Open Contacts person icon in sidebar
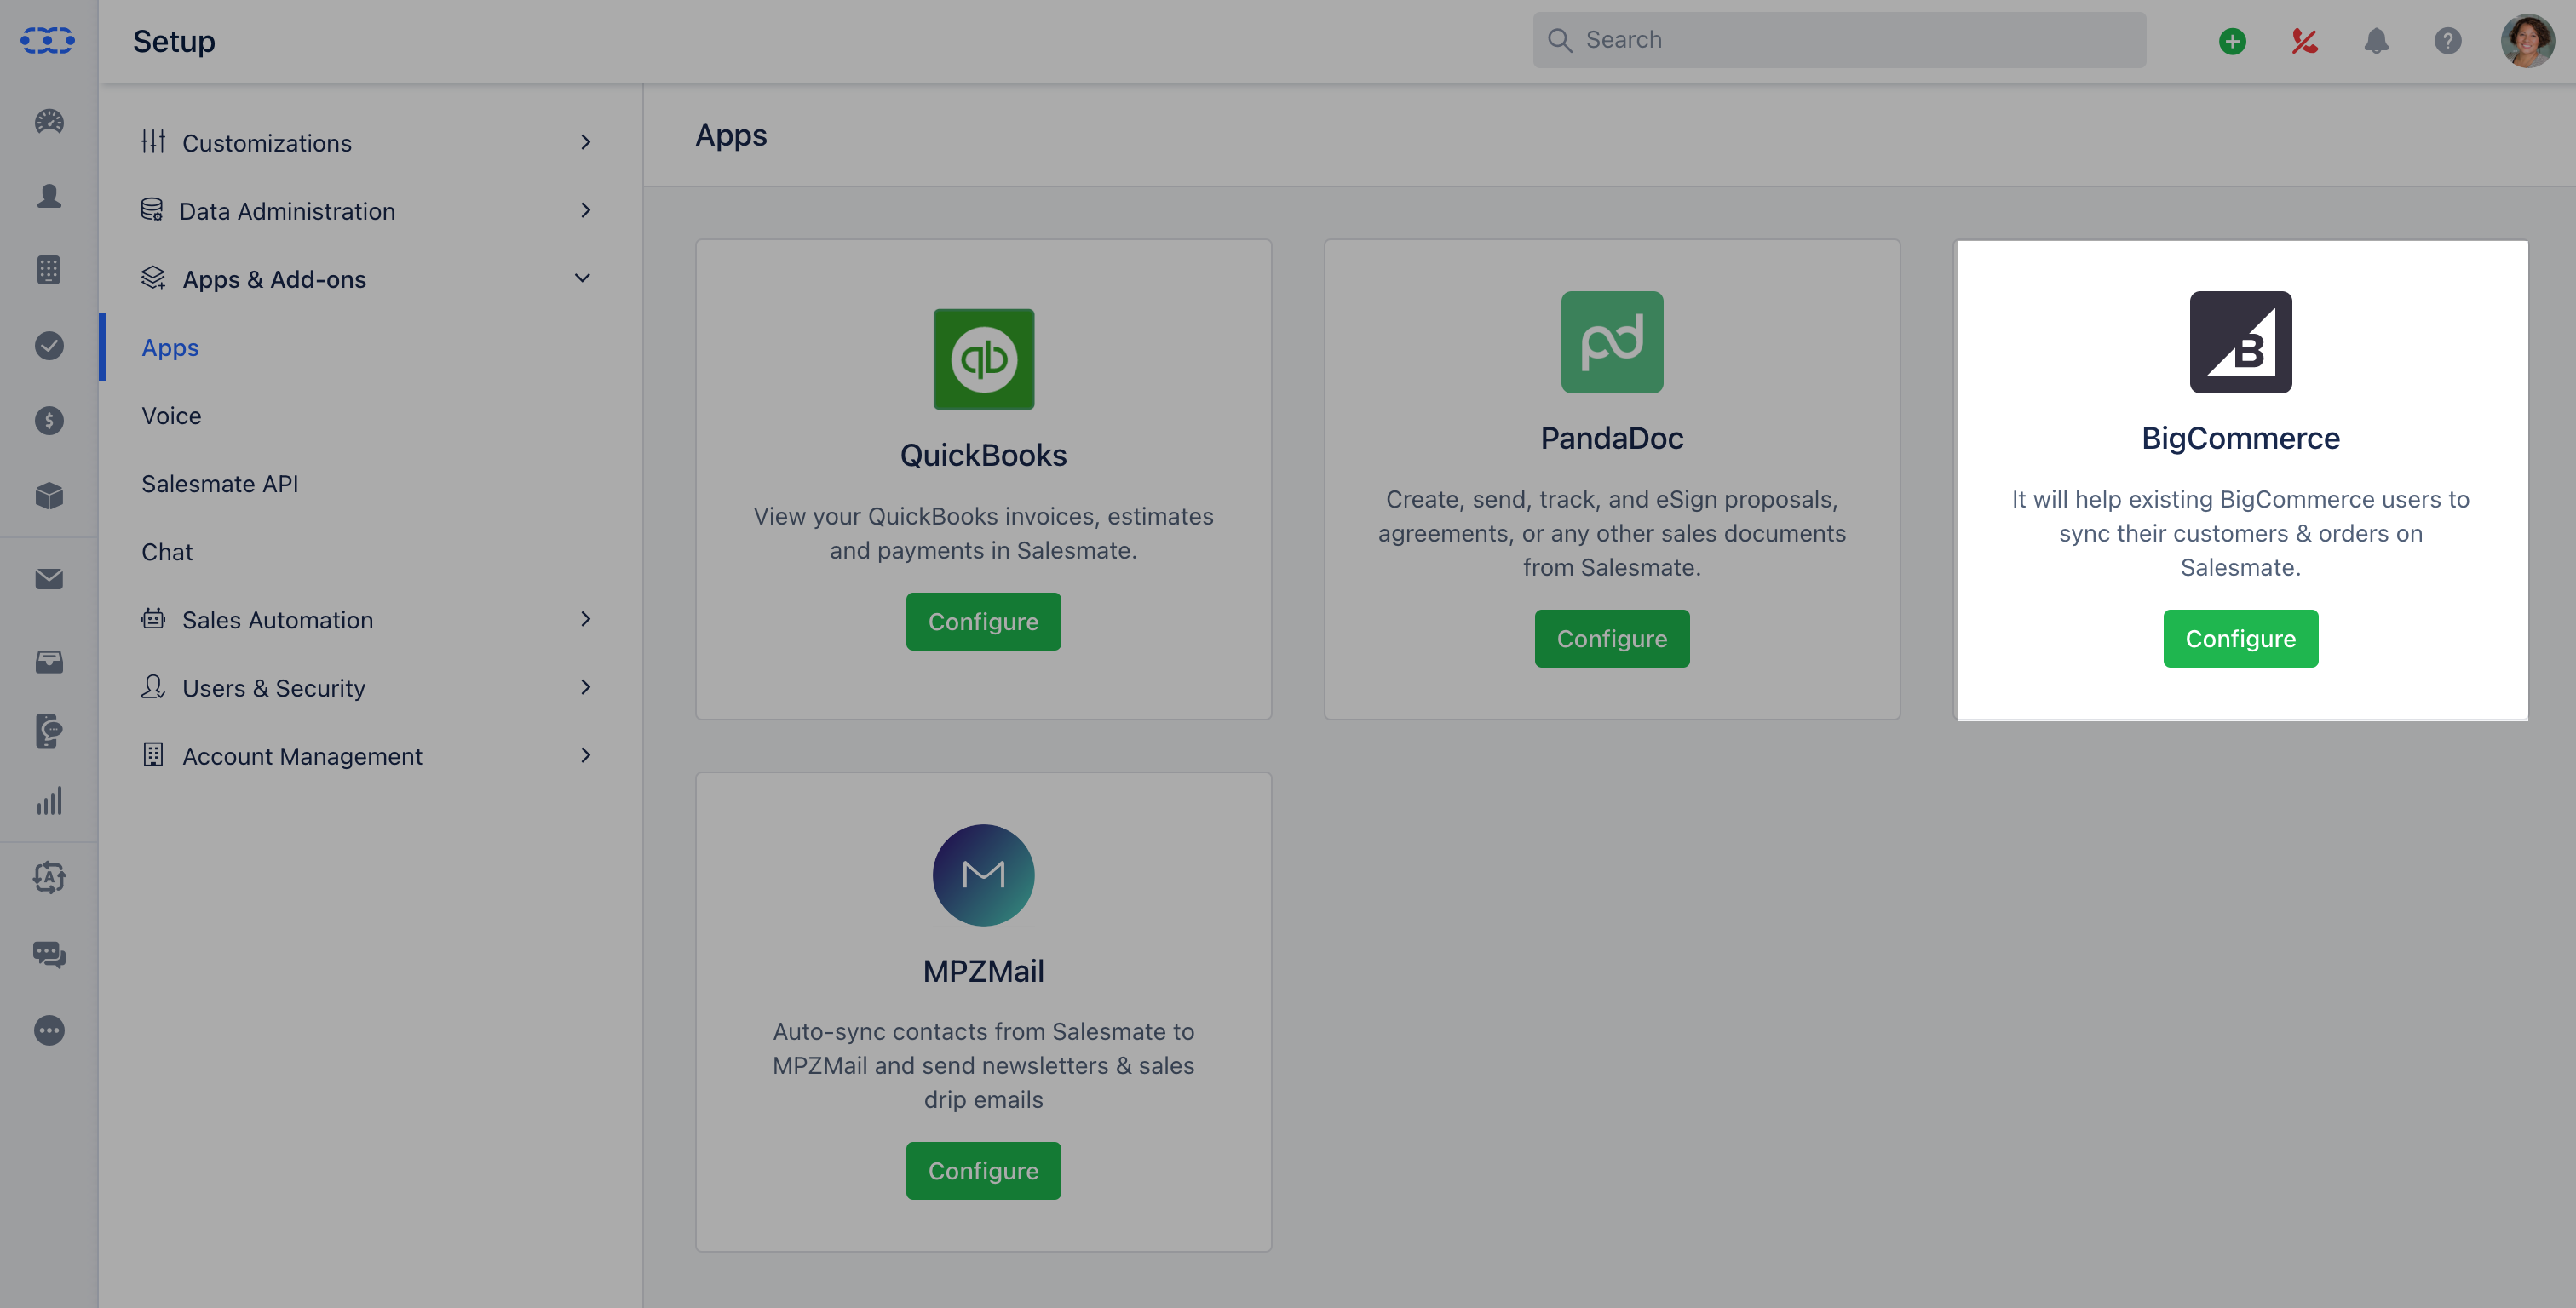The width and height of the screenshot is (2576, 1308). point(49,196)
